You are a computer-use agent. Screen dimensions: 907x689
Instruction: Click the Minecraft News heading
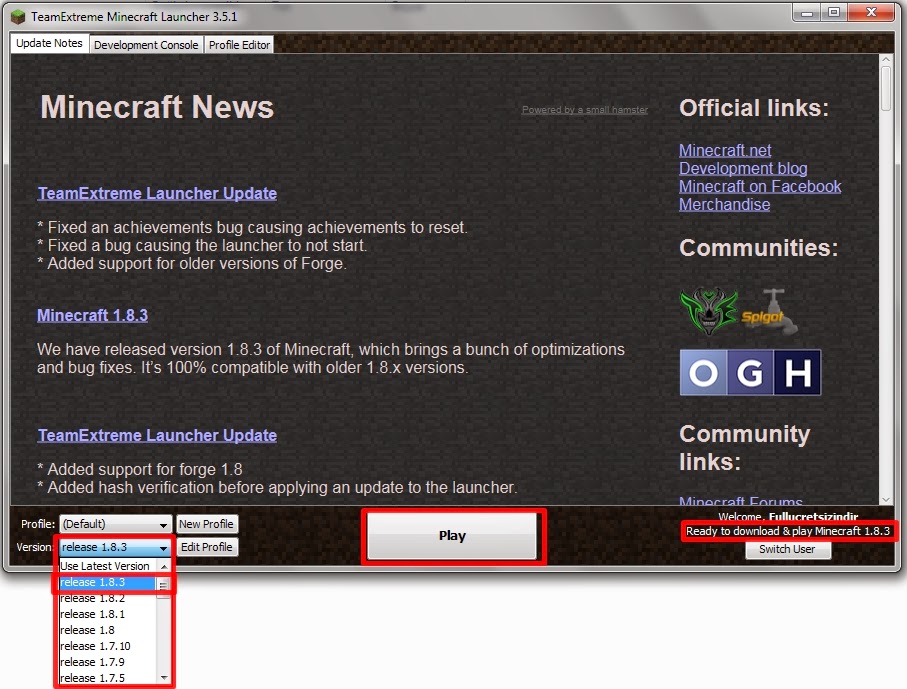pyautogui.click(x=157, y=107)
